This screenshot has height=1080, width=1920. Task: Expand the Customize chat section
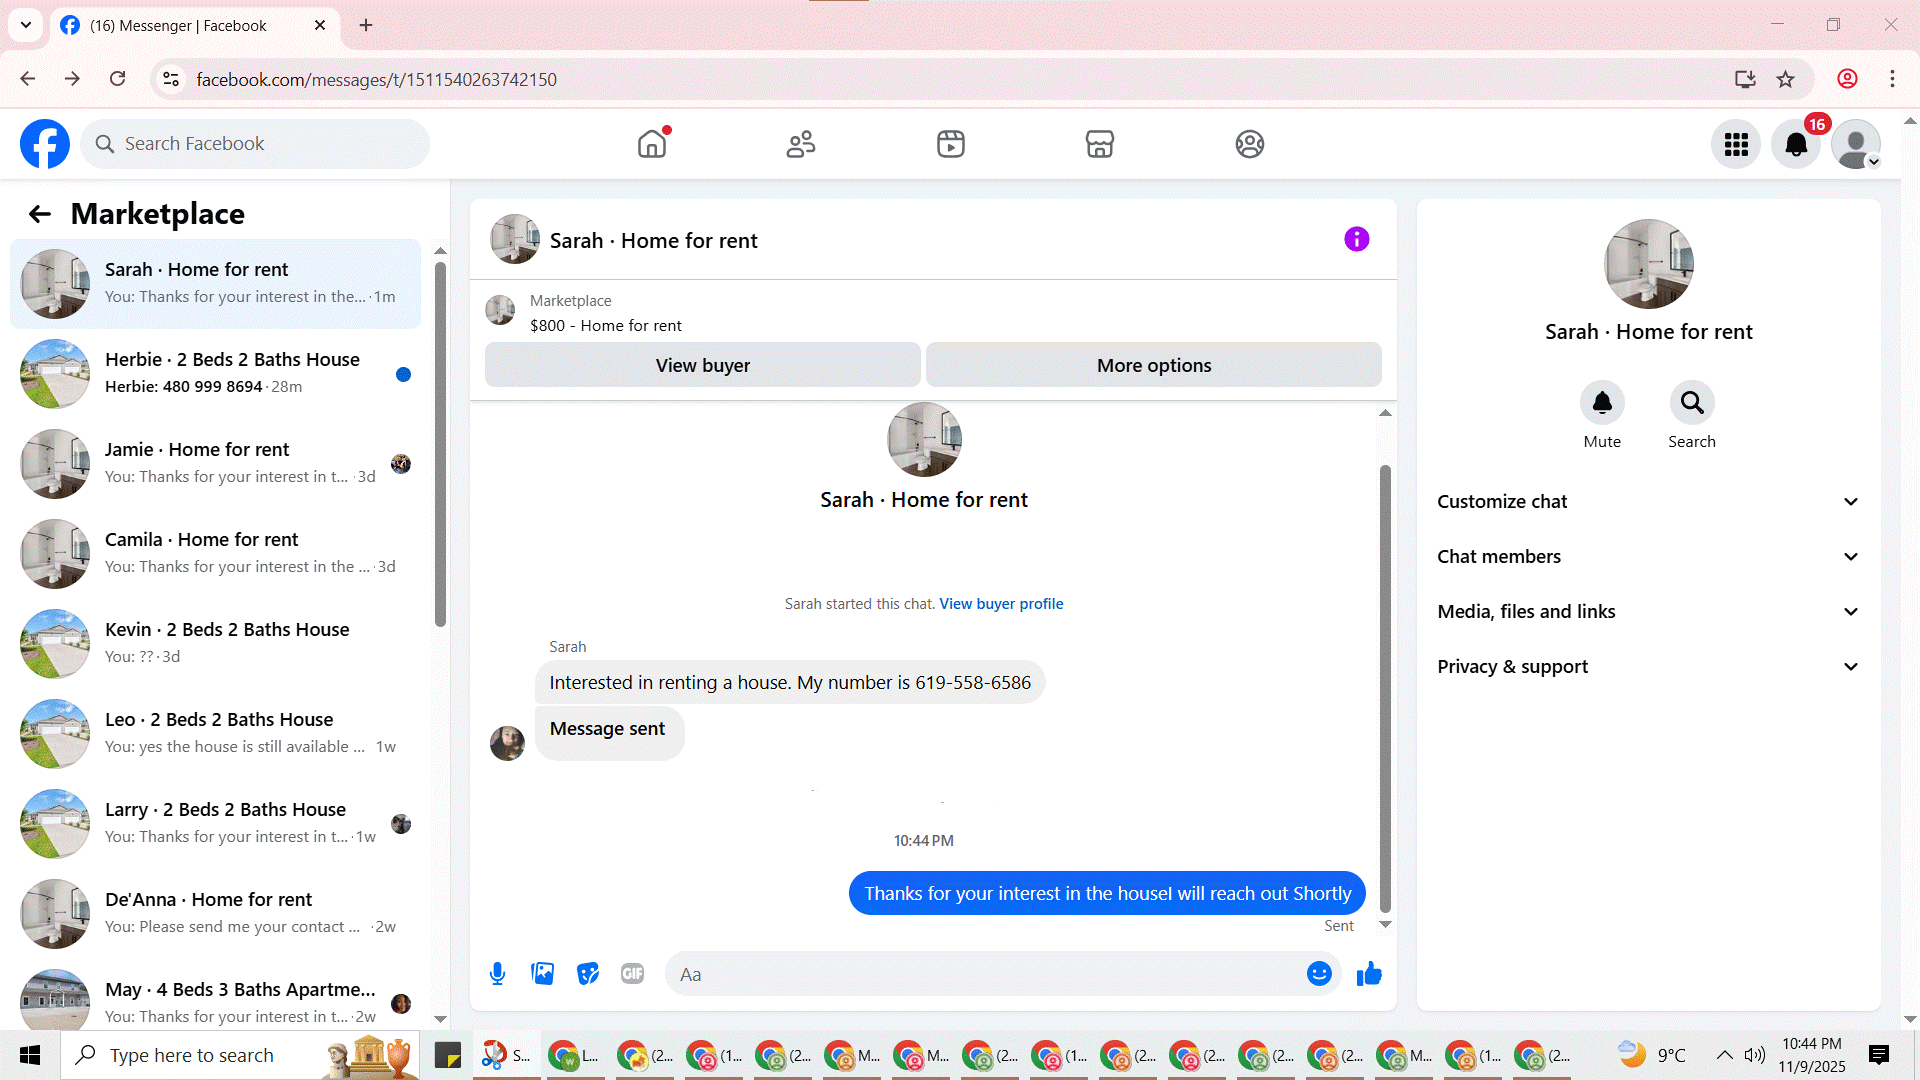pos(1649,502)
